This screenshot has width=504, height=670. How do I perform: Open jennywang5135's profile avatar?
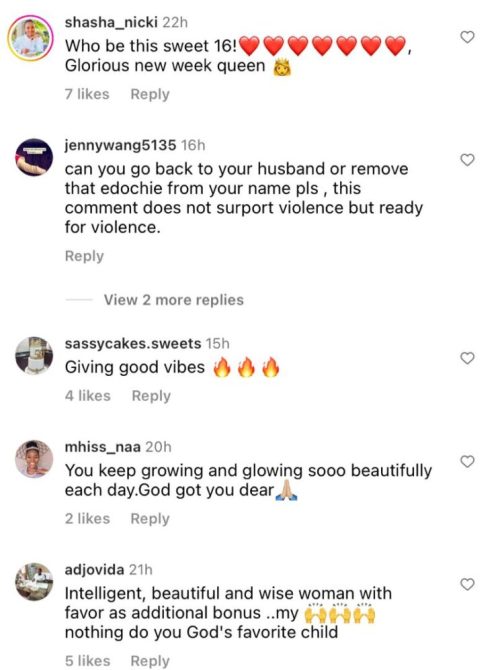pos(34,157)
